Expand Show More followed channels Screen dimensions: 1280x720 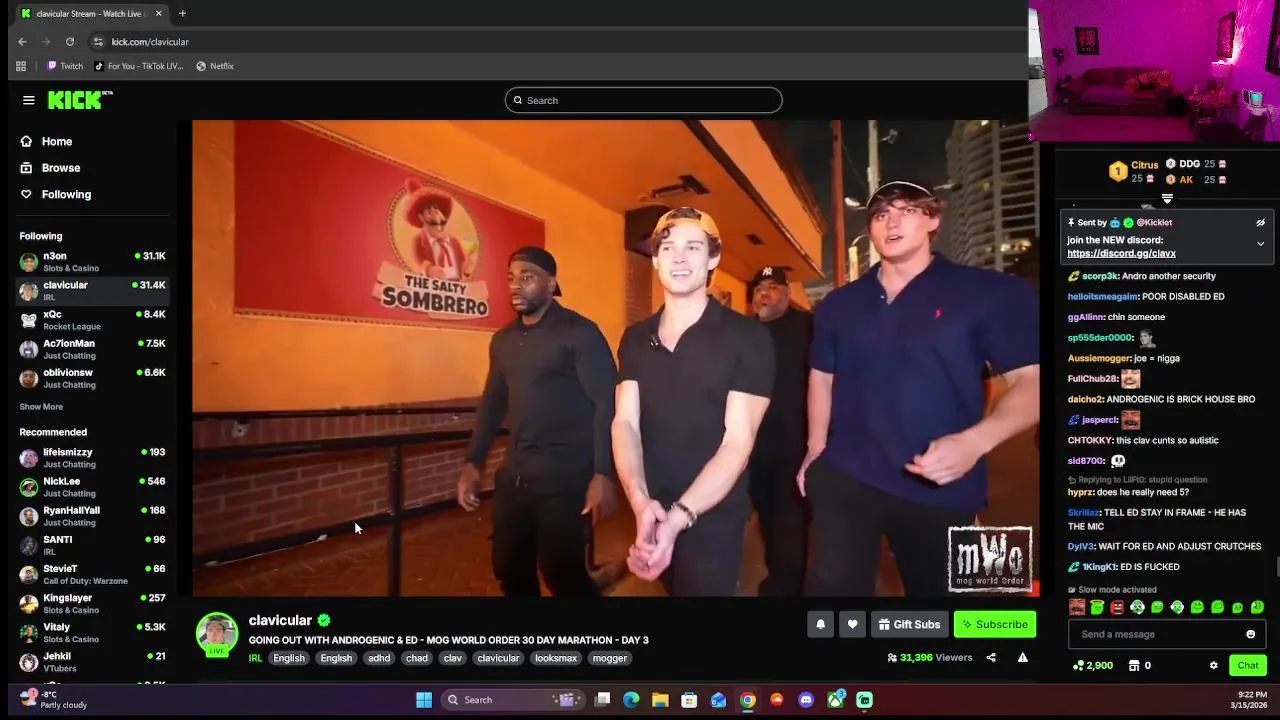point(41,407)
